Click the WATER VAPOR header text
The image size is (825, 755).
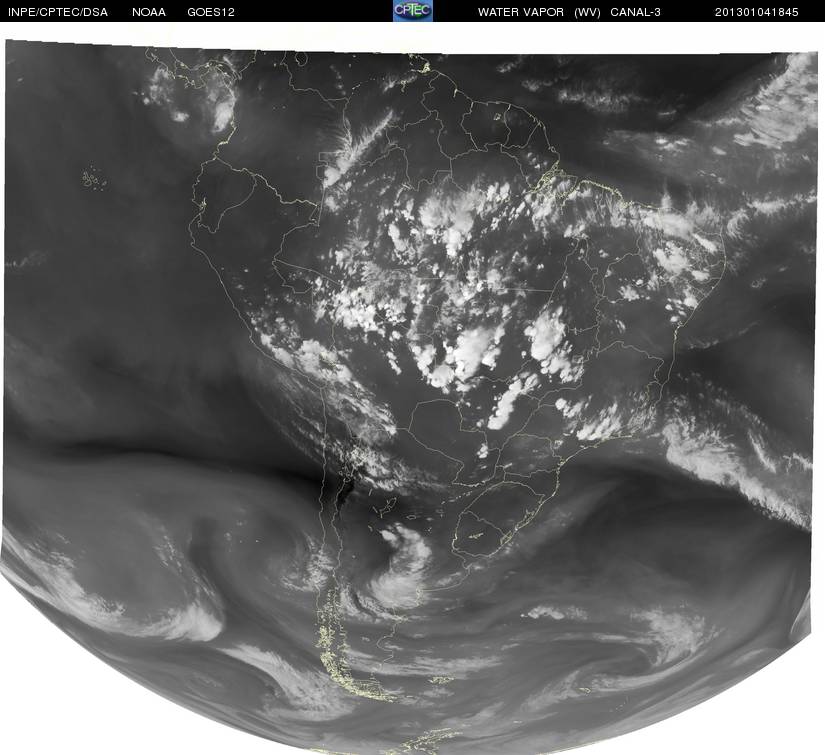click(x=521, y=12)
